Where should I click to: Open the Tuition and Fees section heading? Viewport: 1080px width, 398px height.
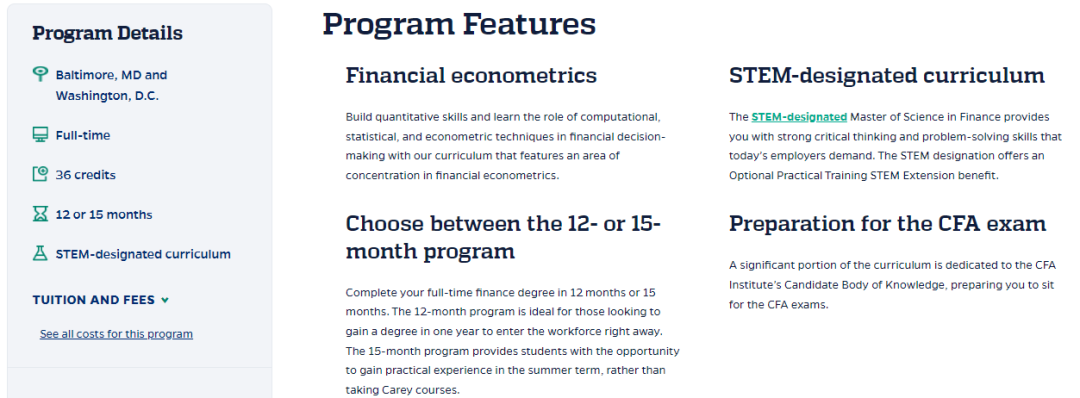coord(94,300)
